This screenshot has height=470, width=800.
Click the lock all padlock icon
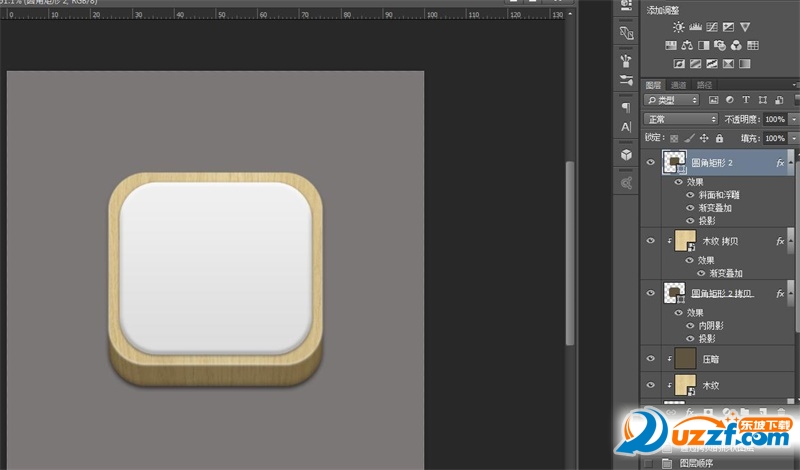click(720, 137)
